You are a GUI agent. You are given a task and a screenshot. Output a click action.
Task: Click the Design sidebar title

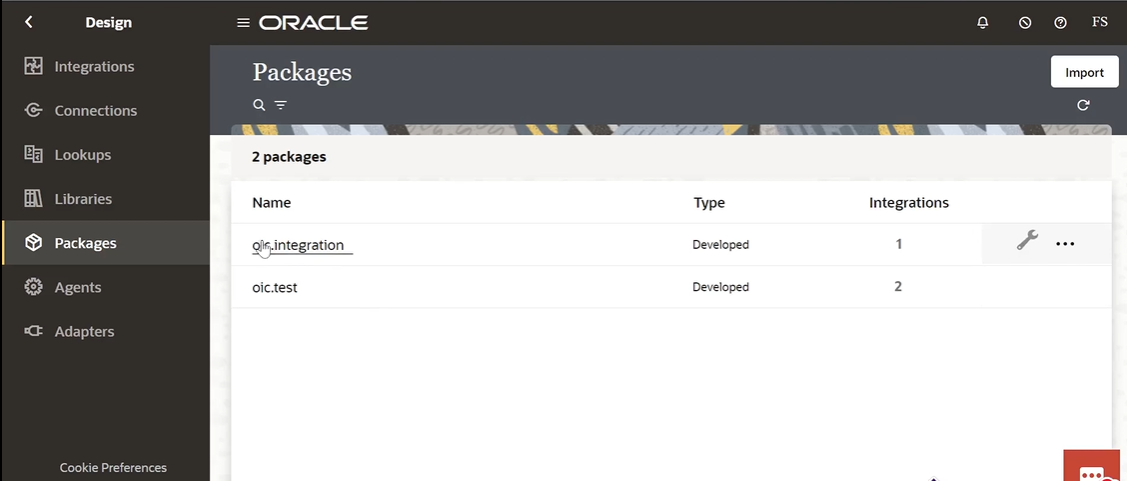pos(108,22)
